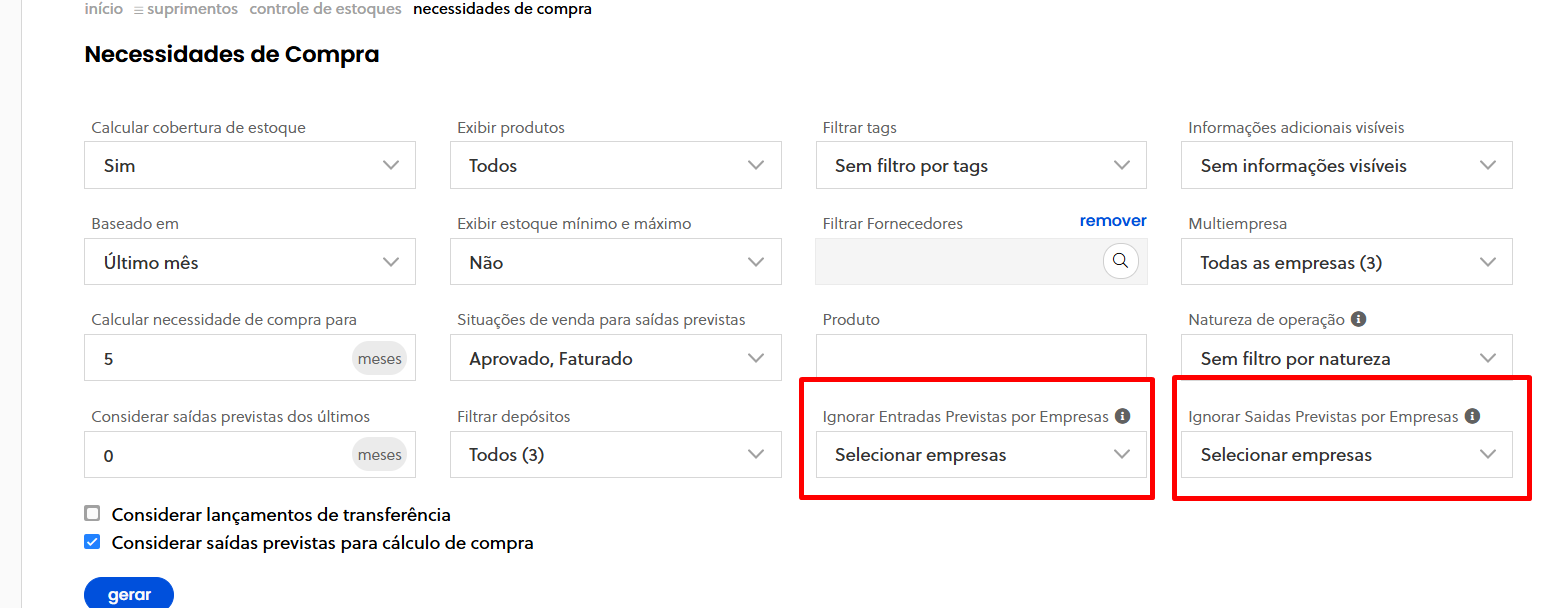Open controle de estoques breadcrumb
The width and height of the screenshot is (1561, 608).
(325, 9)
